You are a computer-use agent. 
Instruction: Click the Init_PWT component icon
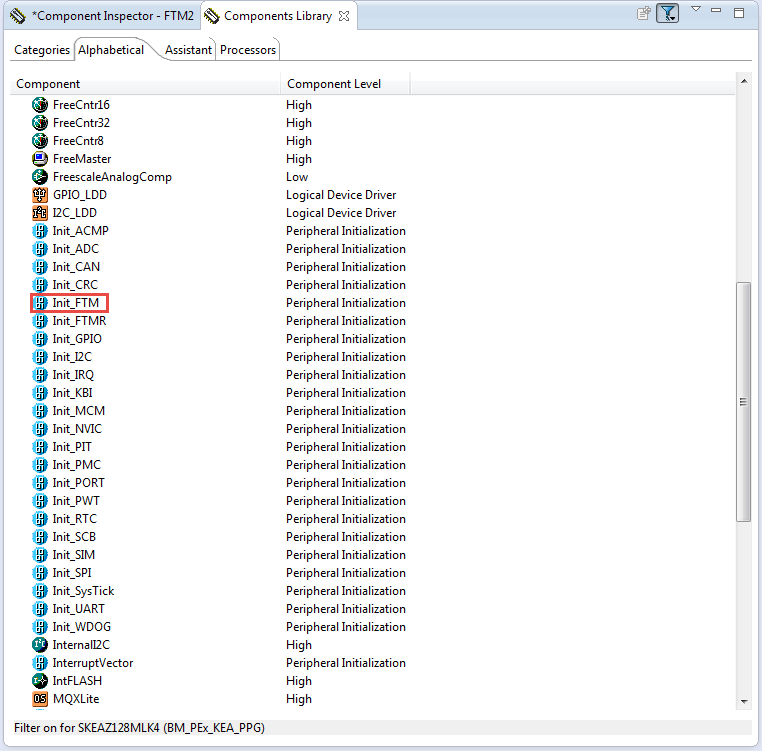(40, 500)
